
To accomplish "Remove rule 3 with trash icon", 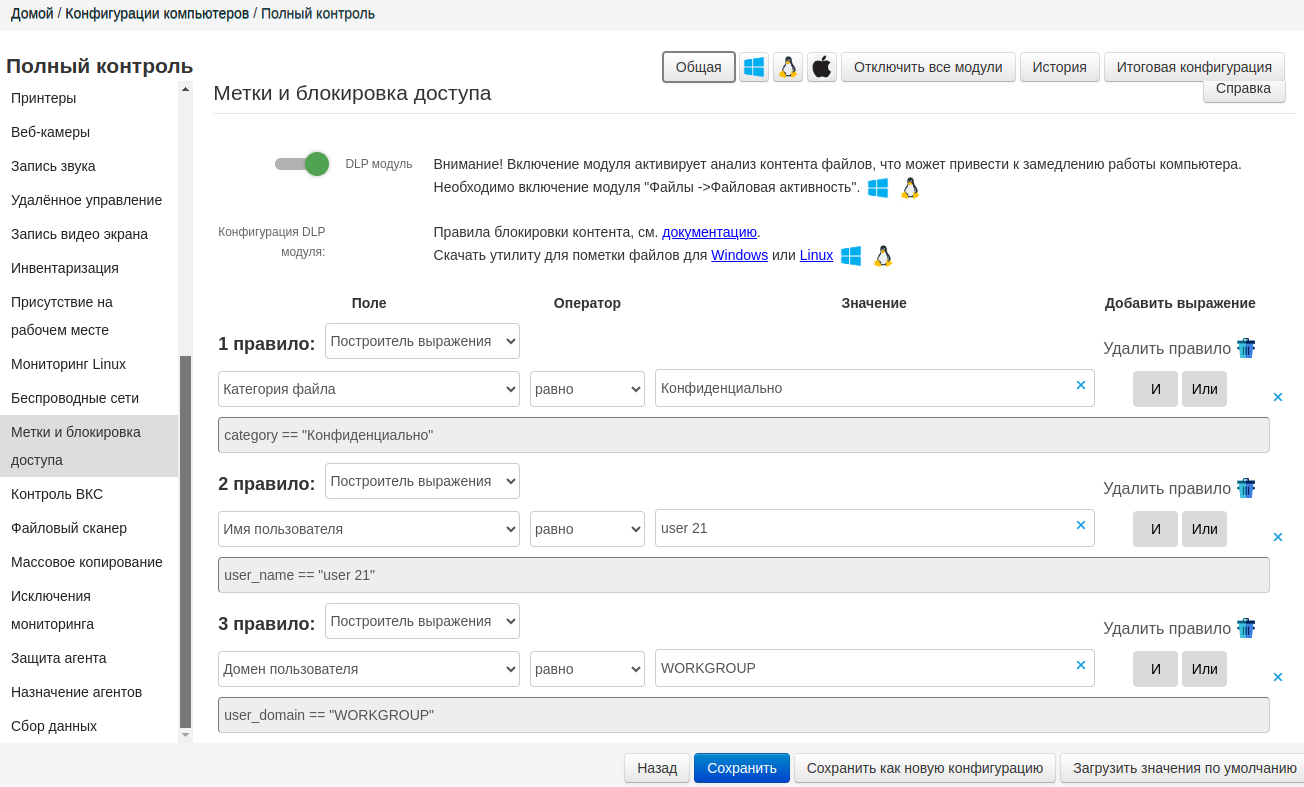I will point(1246,628).
